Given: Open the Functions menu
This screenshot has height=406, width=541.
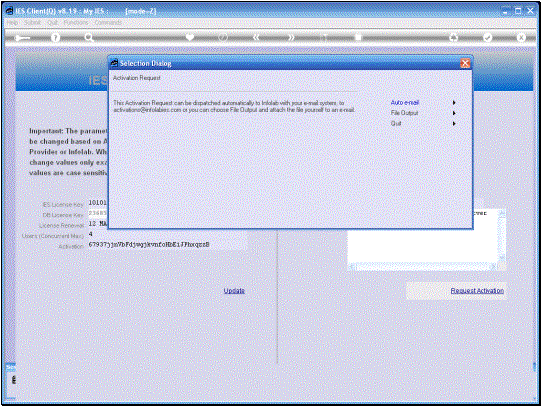Looking at the screenshot, I should point(76,22).
